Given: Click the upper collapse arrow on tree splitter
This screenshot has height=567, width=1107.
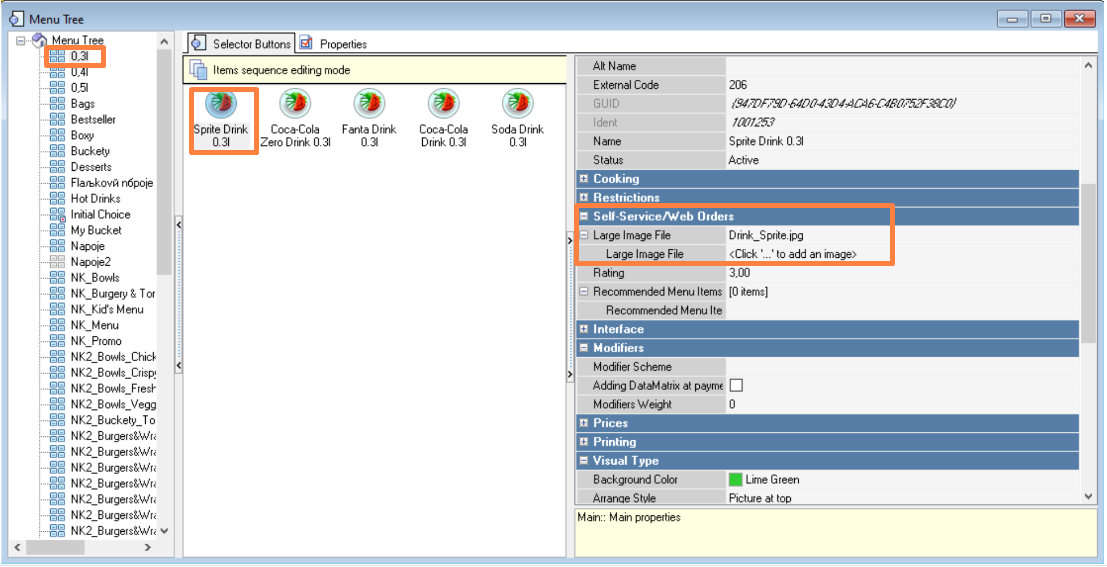Looking at the screenshot, I should coord(179,225).
